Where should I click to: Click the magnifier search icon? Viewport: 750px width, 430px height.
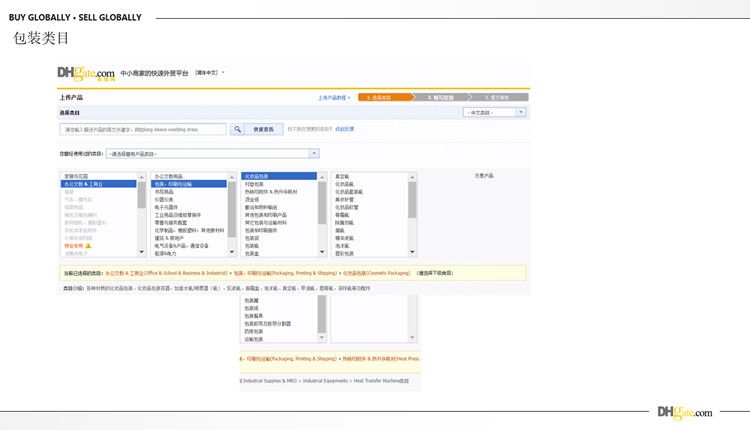point(237,129)
